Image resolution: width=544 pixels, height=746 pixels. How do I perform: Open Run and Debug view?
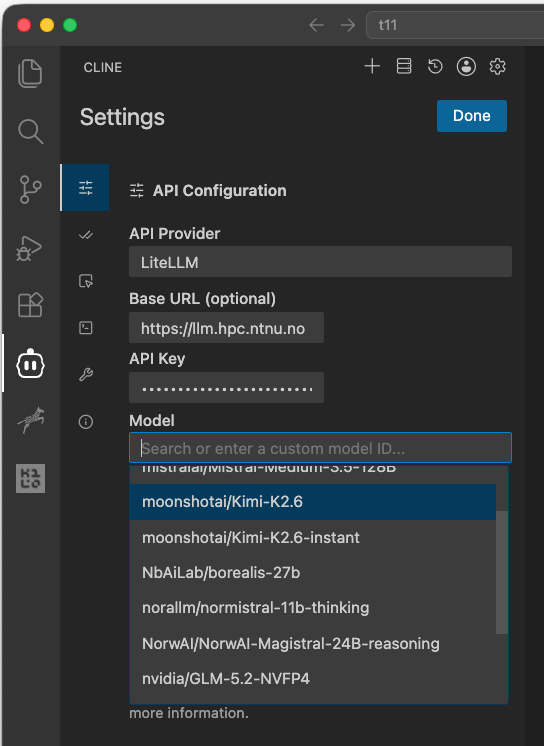click(30, 248)
